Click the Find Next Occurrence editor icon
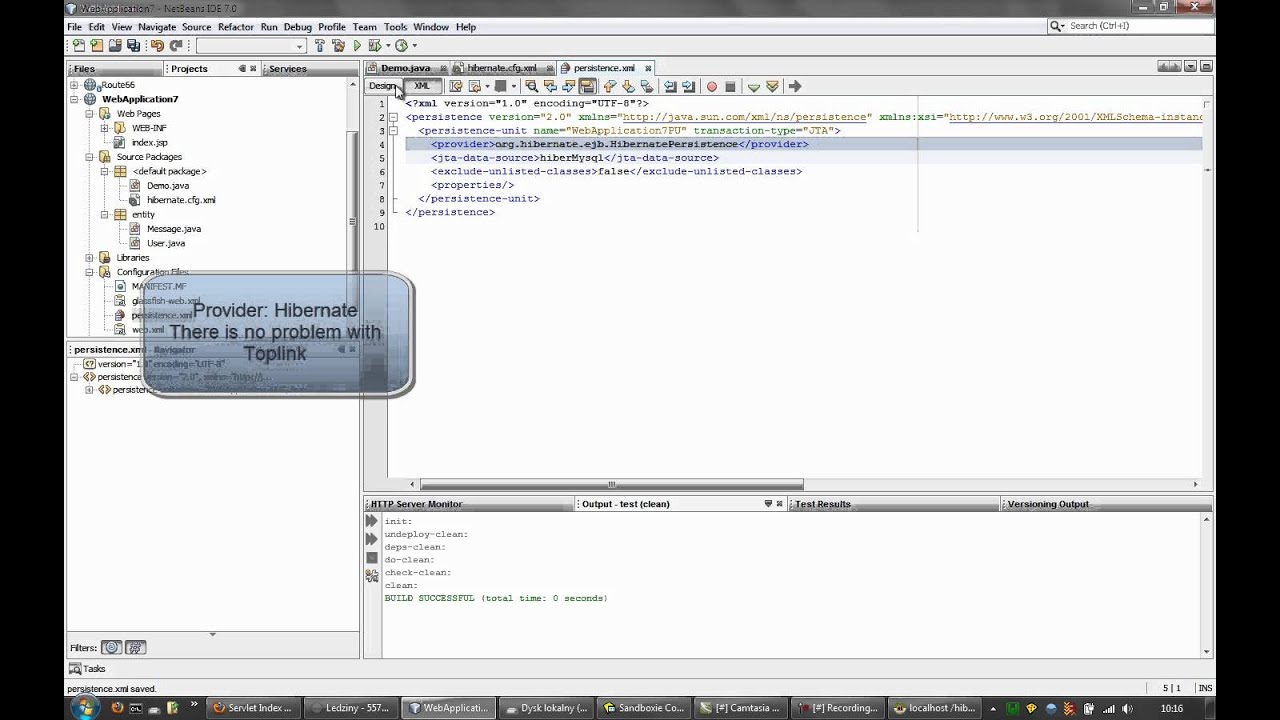The width and height of the screenshot is (1280, 720). (568, 86)
